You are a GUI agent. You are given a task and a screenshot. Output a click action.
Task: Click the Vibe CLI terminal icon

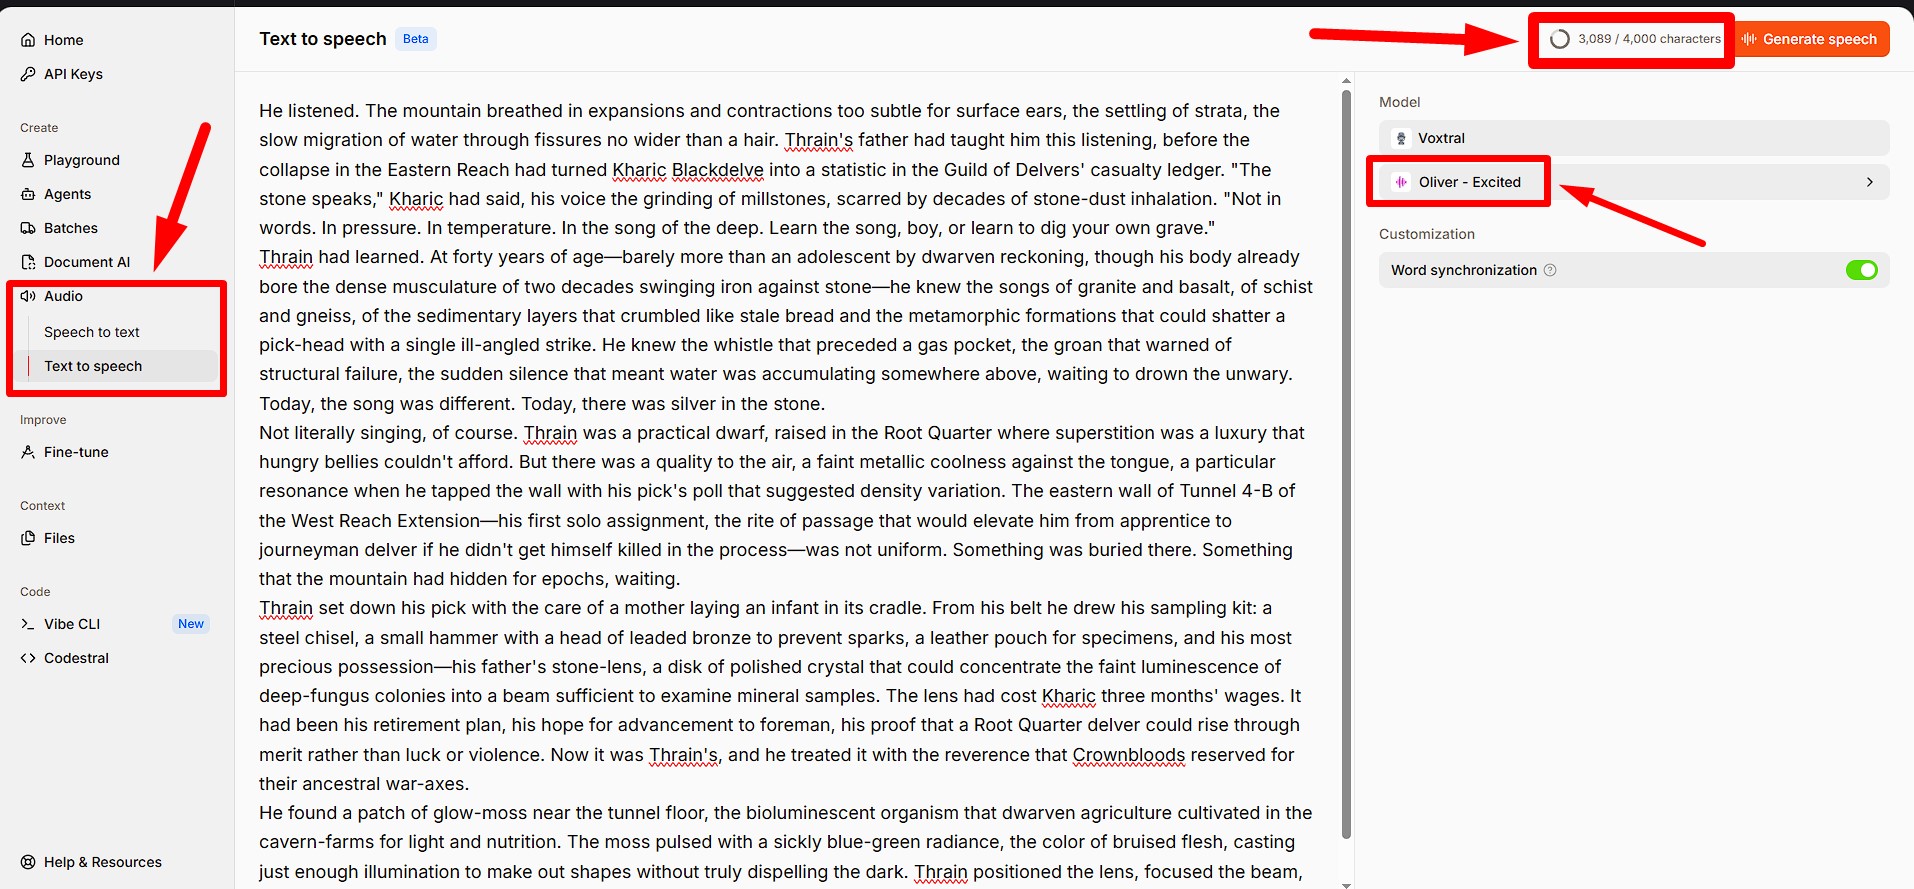pos(28,624)
